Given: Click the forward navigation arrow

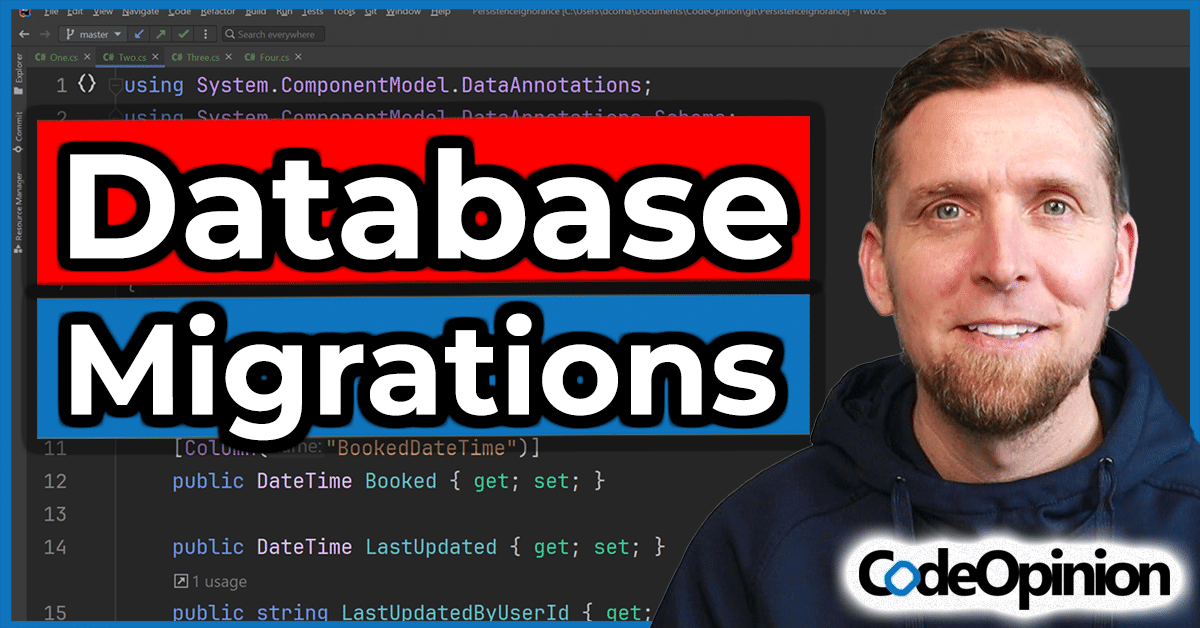Looking at the screenshot, I should point(43,34).
